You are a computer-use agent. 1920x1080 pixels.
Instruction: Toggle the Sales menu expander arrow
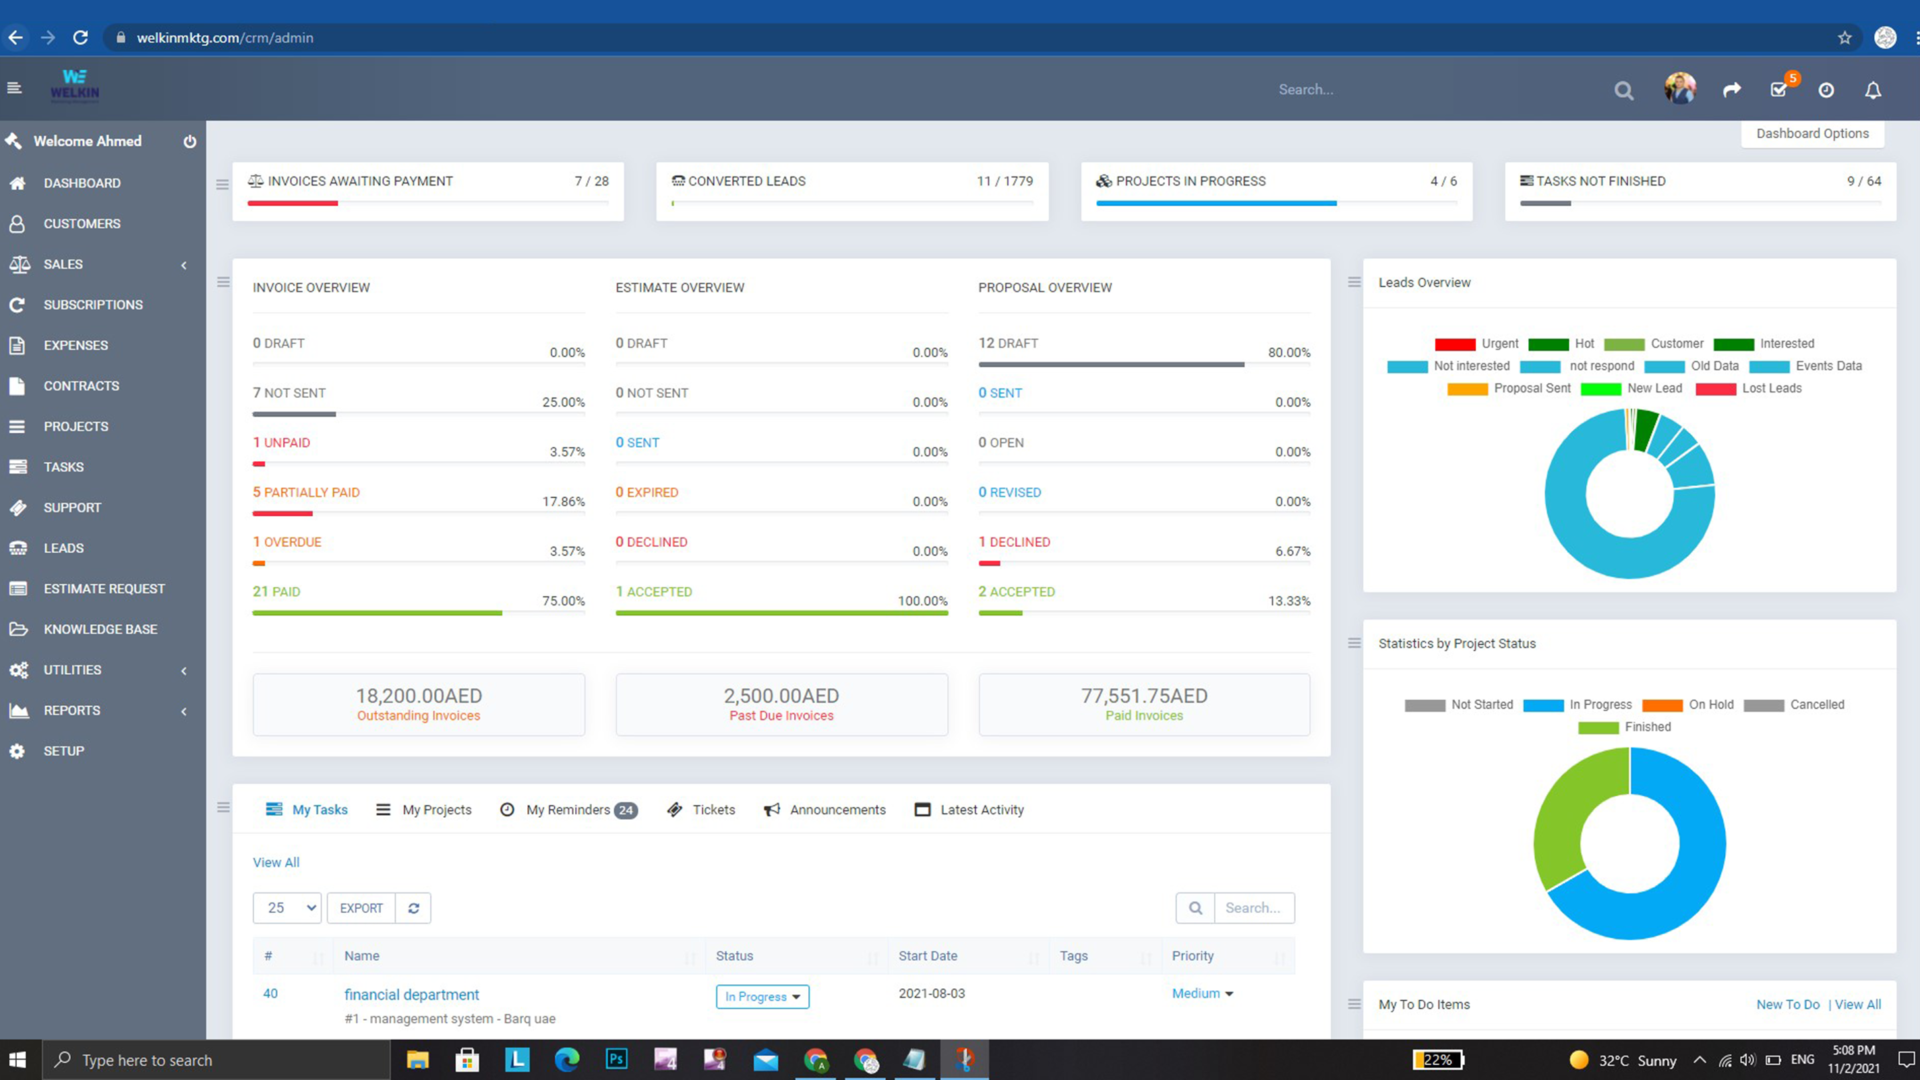click(185, 264)
